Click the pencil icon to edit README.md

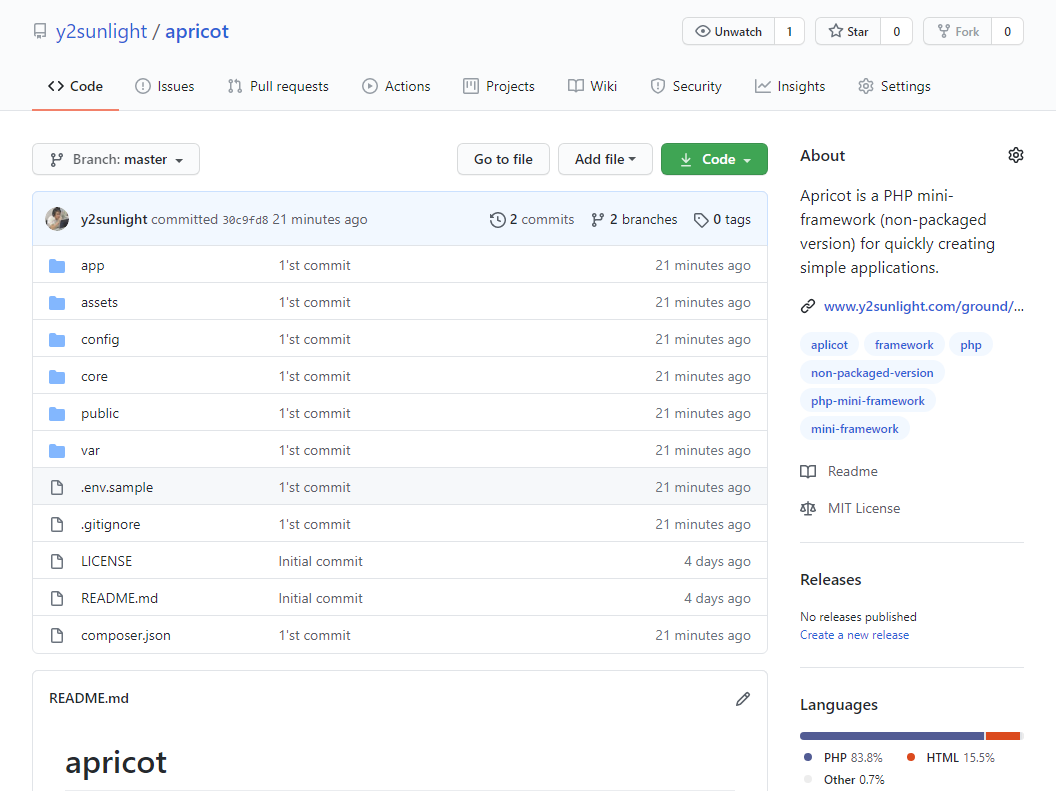click(x=742, y=699)
